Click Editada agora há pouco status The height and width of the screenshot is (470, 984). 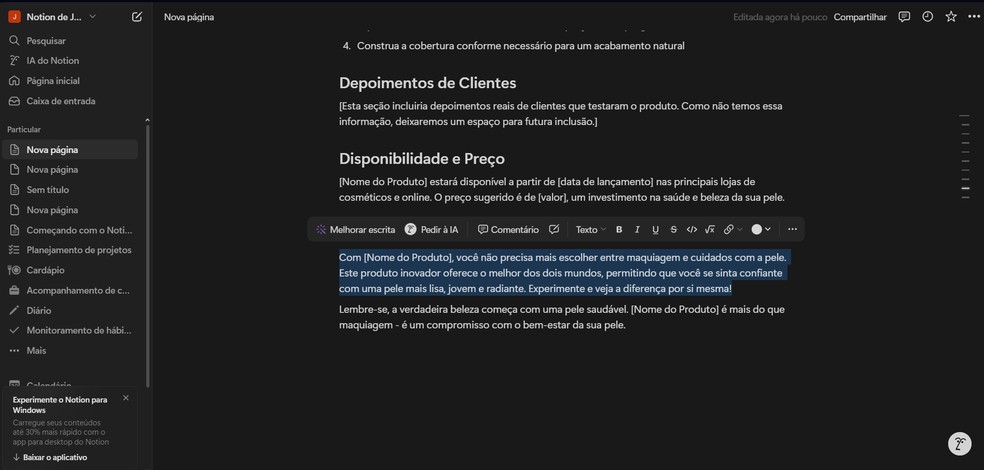click(780, 17)
